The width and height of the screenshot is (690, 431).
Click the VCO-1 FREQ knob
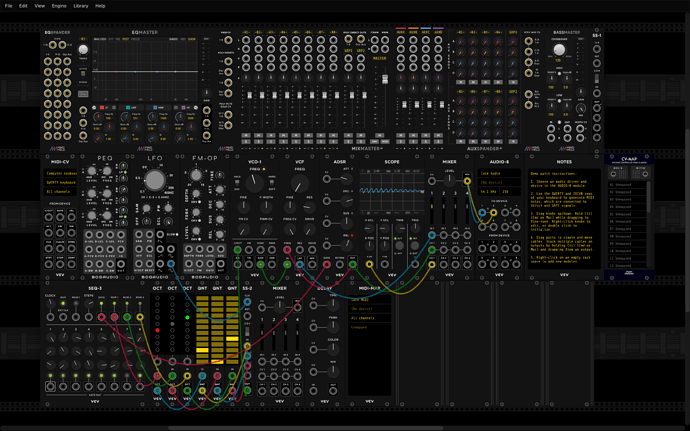[x=255, y=183]
